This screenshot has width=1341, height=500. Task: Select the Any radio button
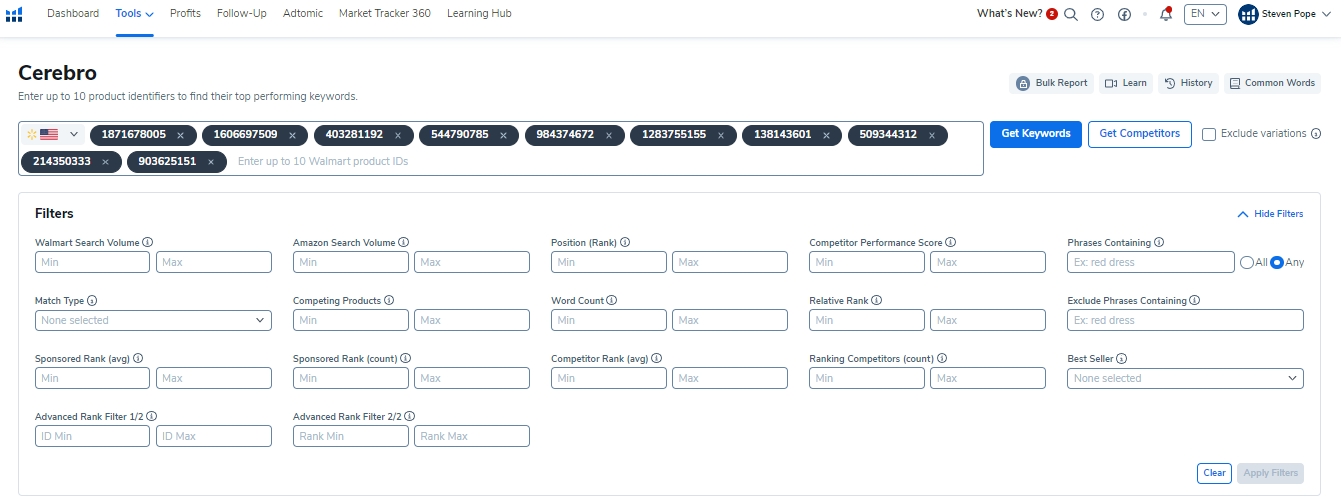[1277, 262]
